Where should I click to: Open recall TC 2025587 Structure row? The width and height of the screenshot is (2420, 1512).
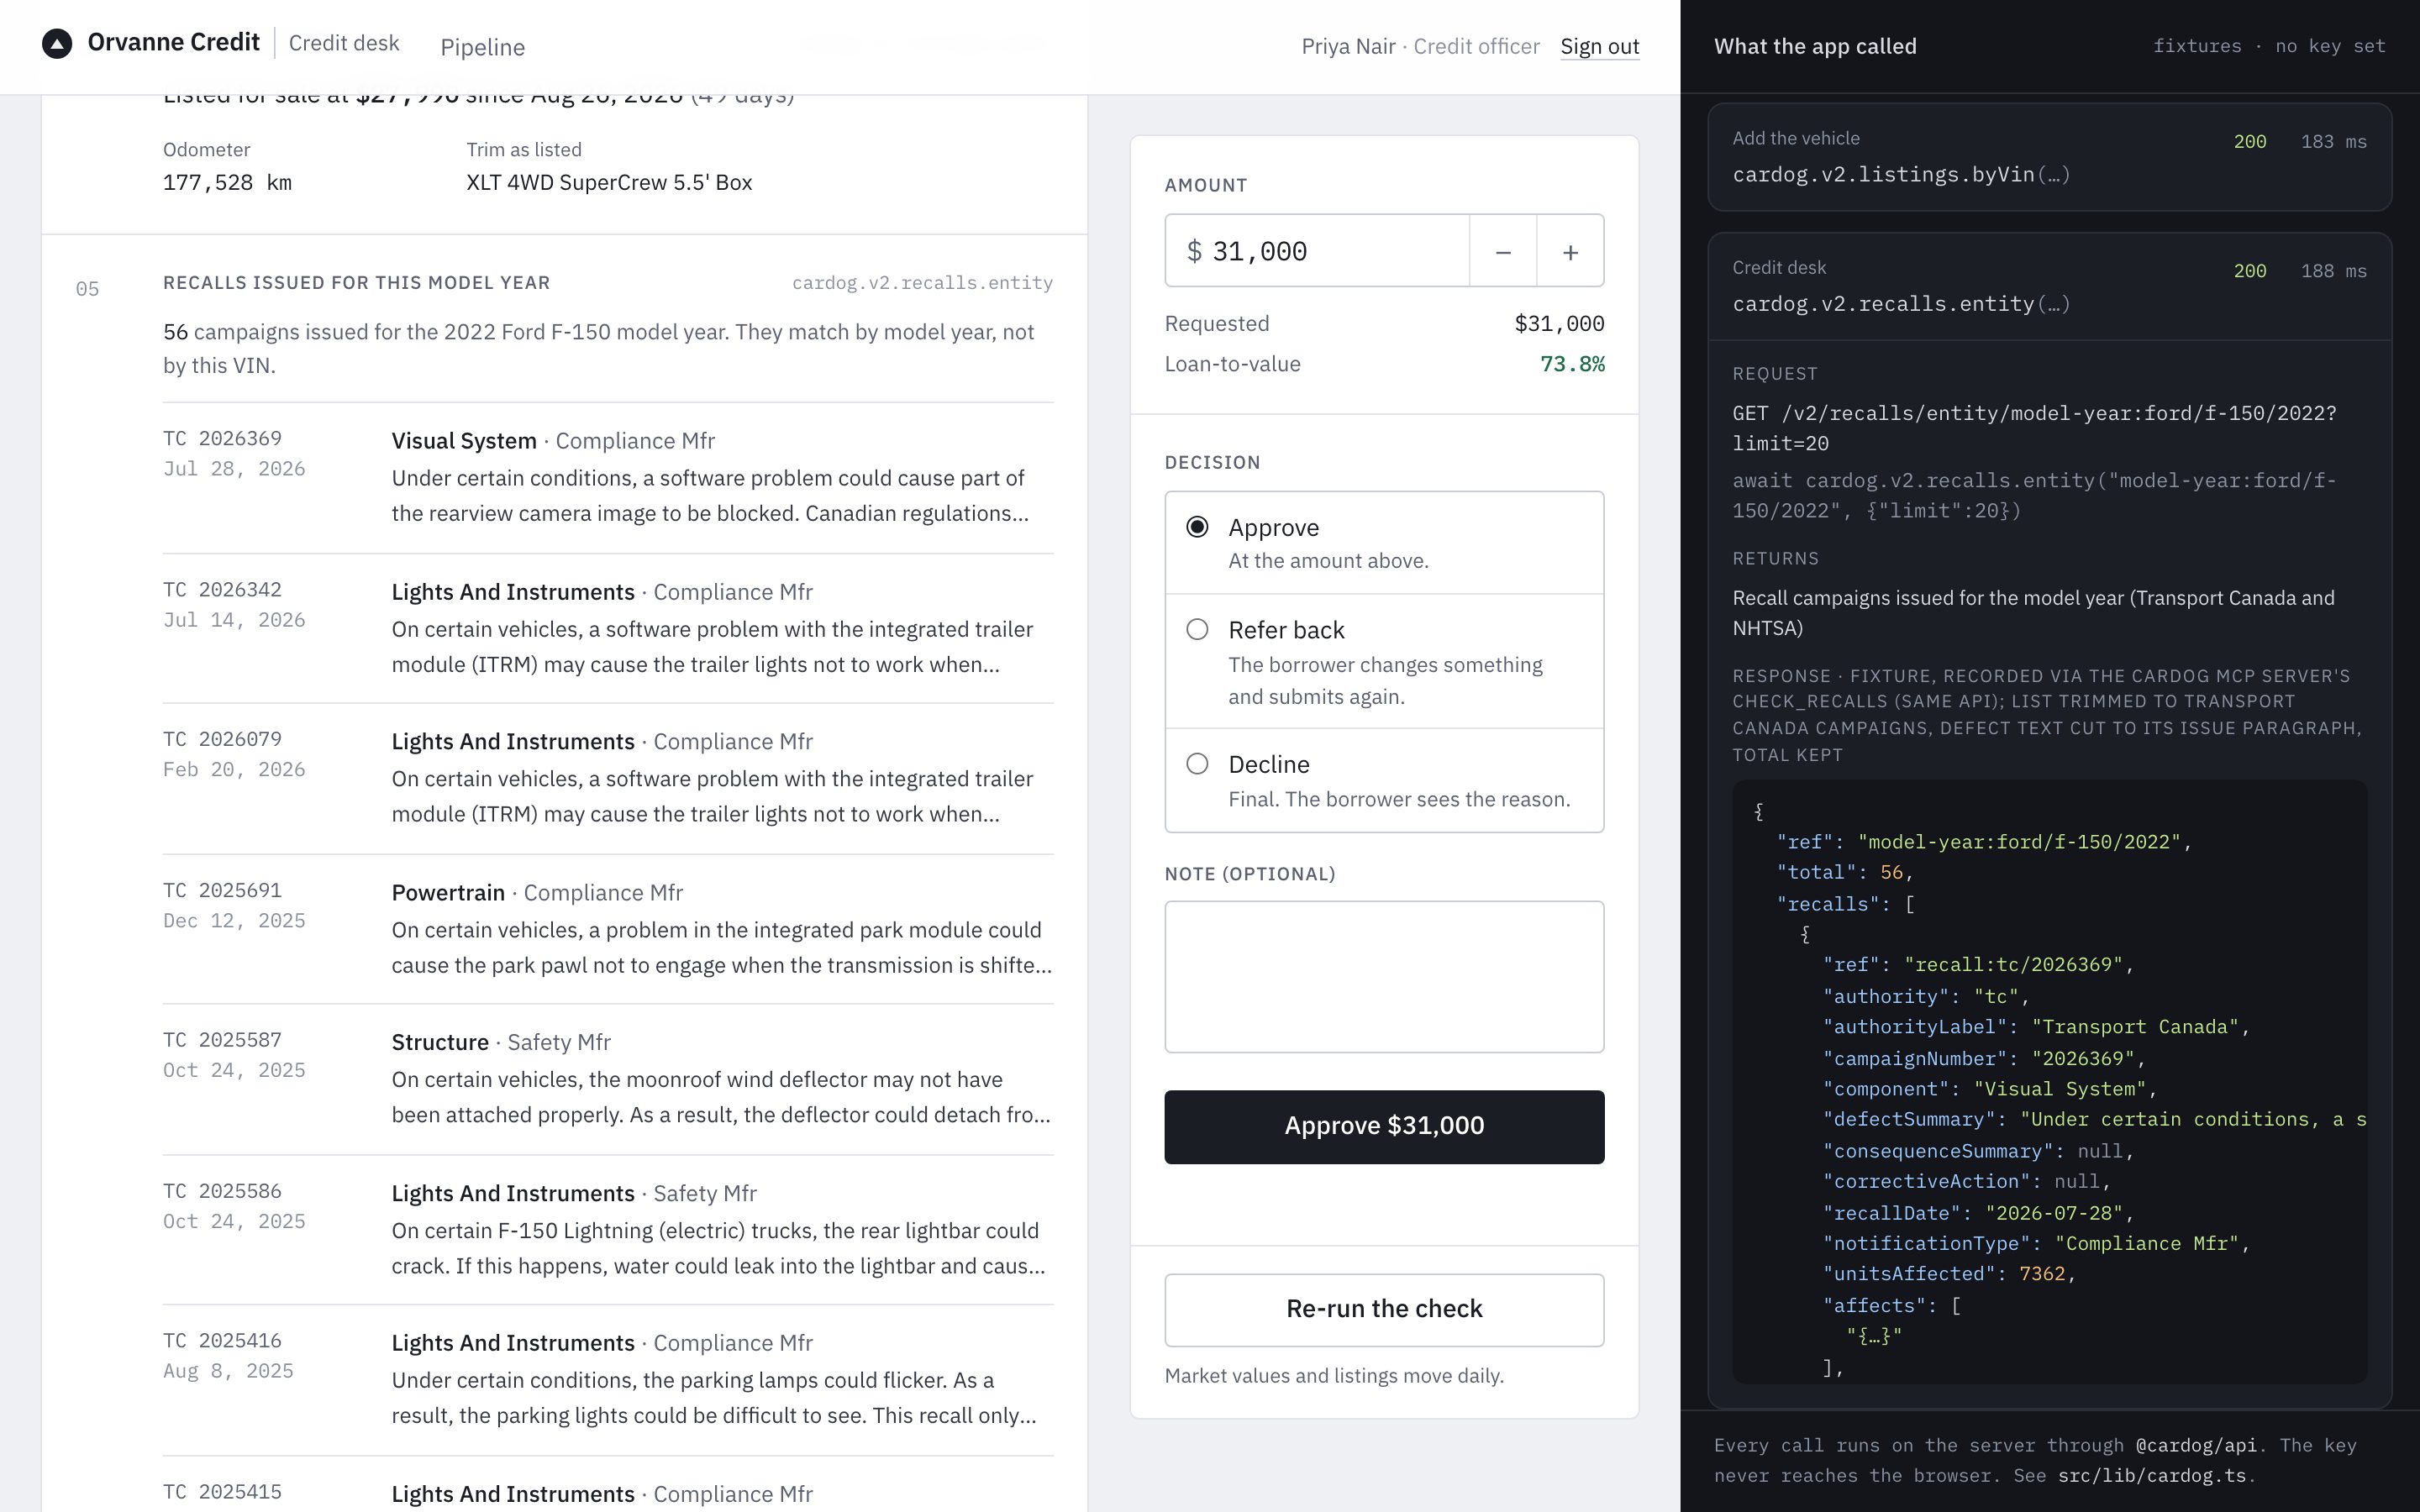608,1079
